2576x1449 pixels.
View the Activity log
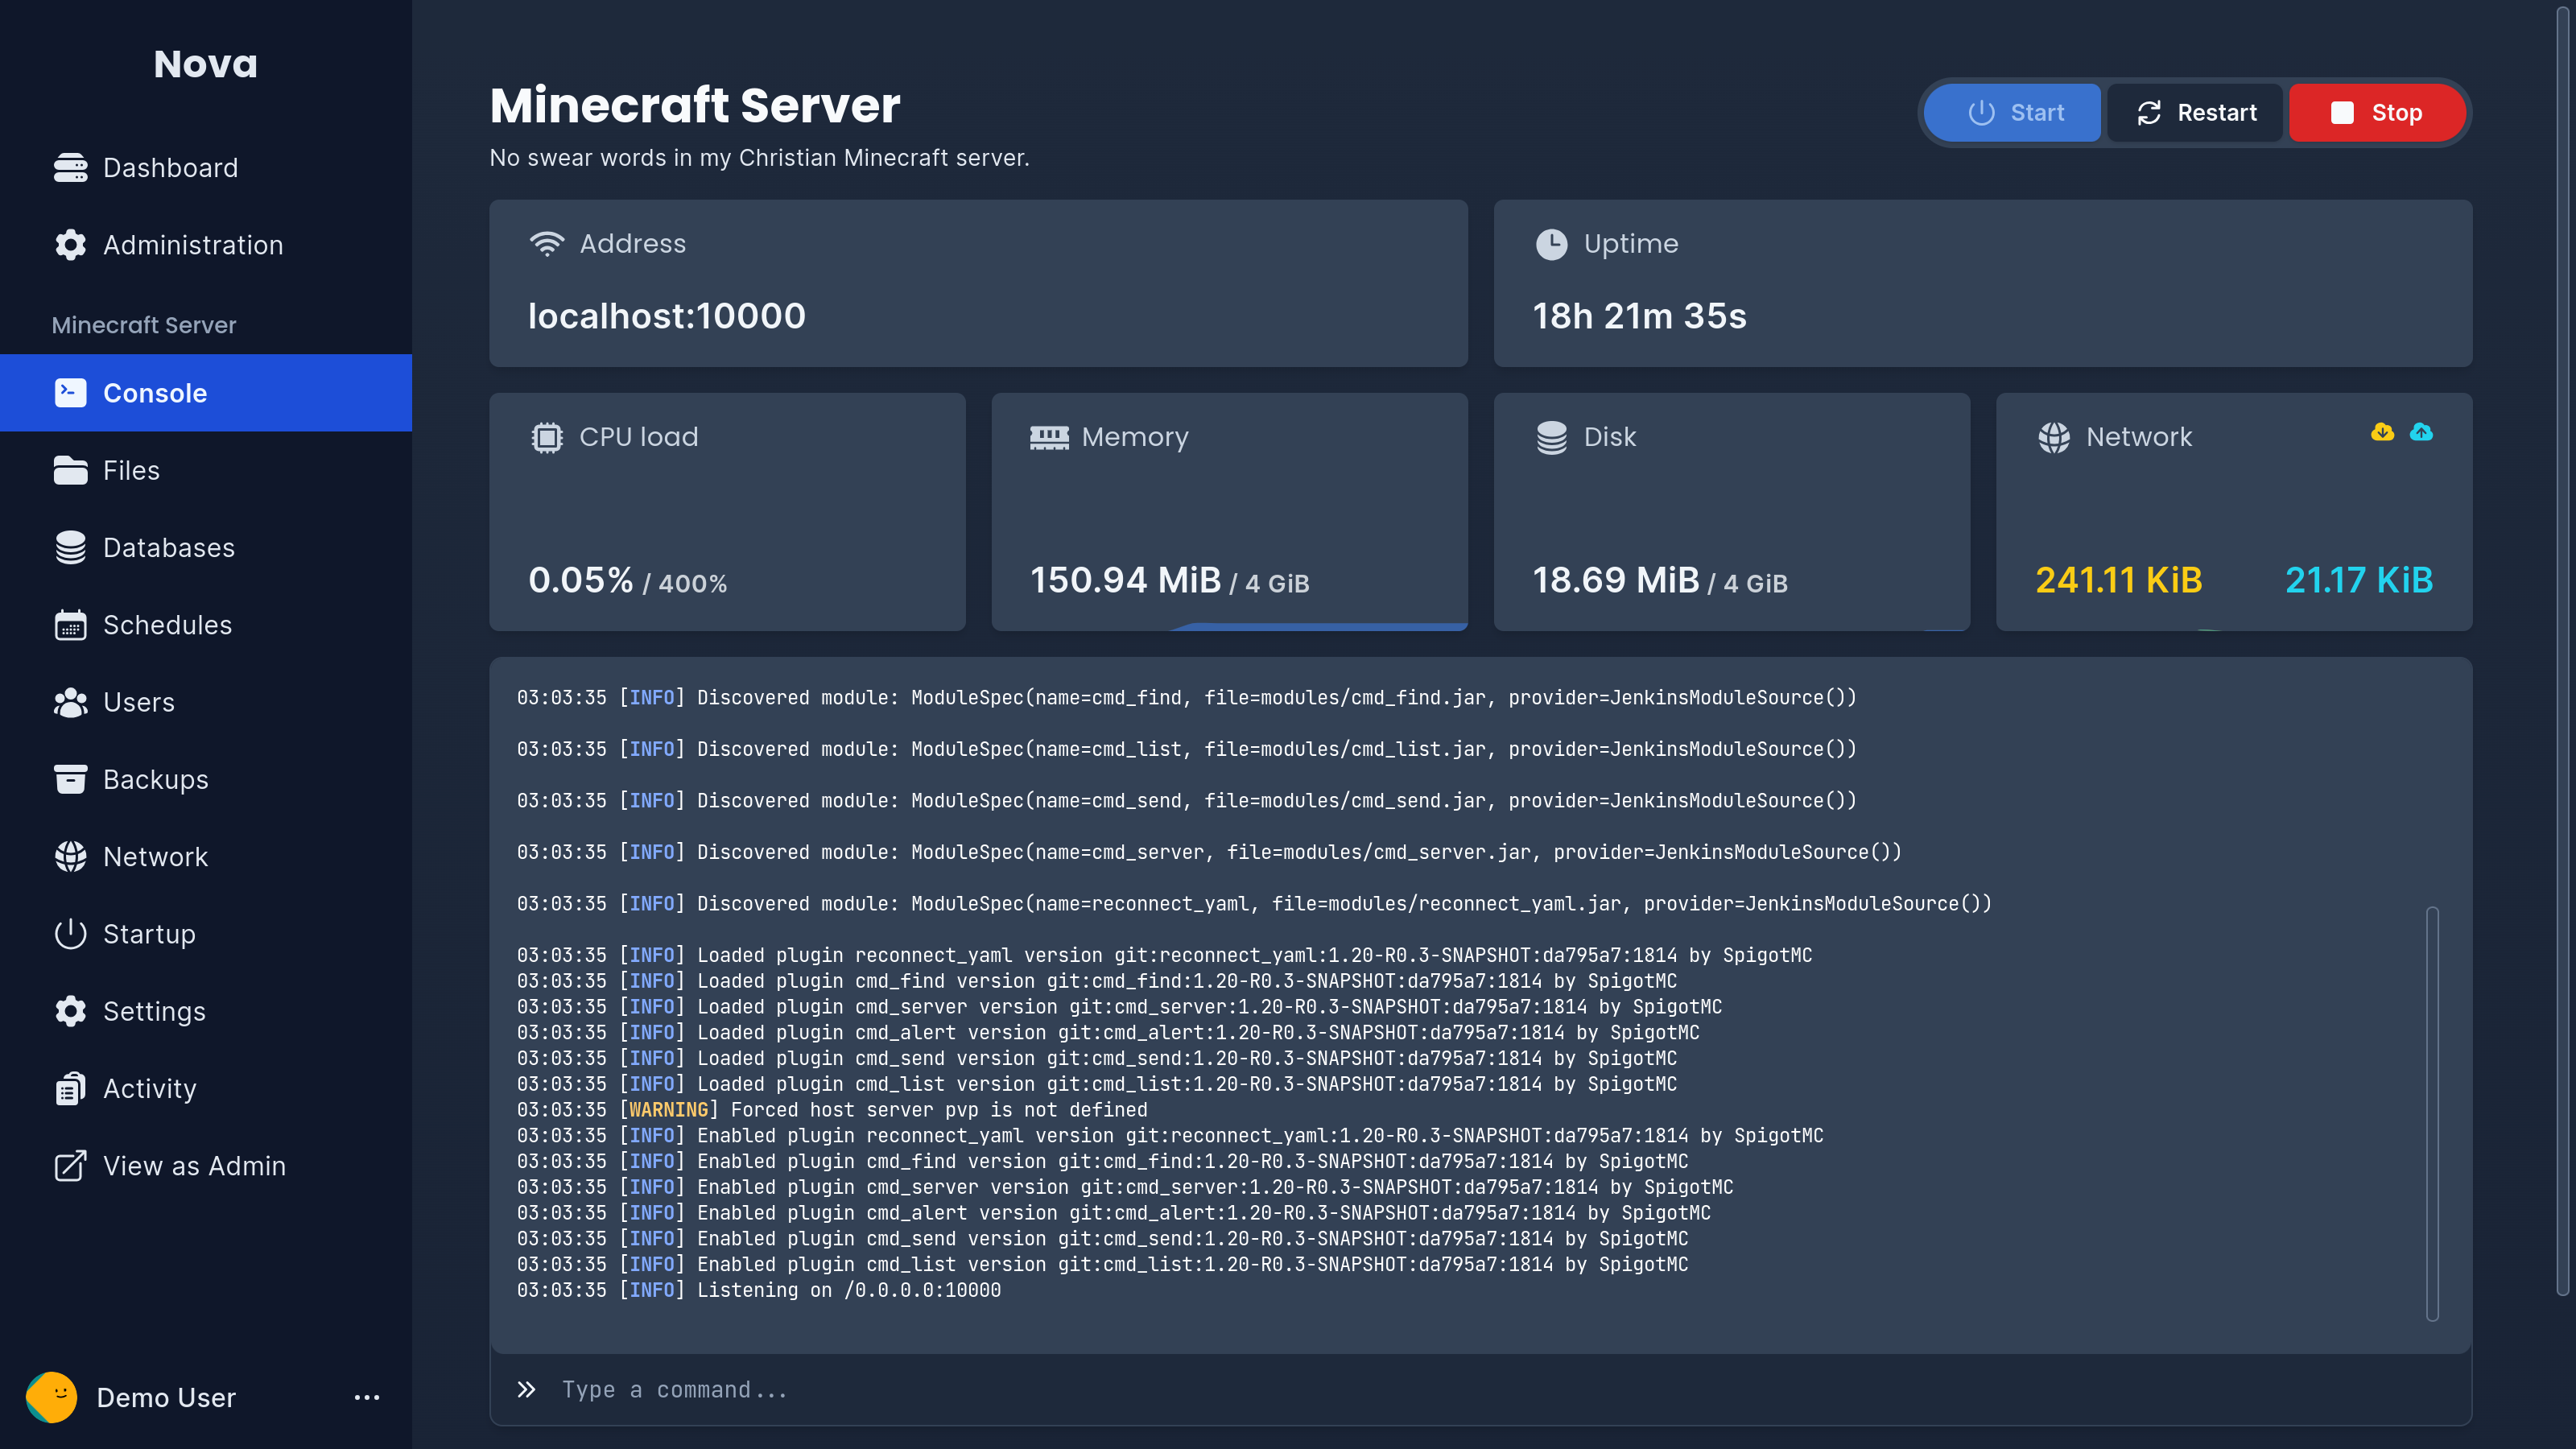coord(206,1089)
